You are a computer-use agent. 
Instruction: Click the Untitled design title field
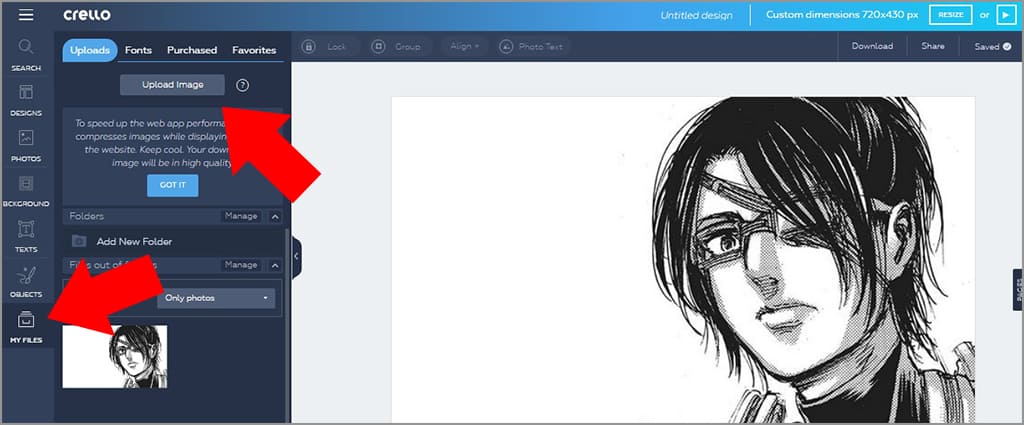[x=696, y=15]
